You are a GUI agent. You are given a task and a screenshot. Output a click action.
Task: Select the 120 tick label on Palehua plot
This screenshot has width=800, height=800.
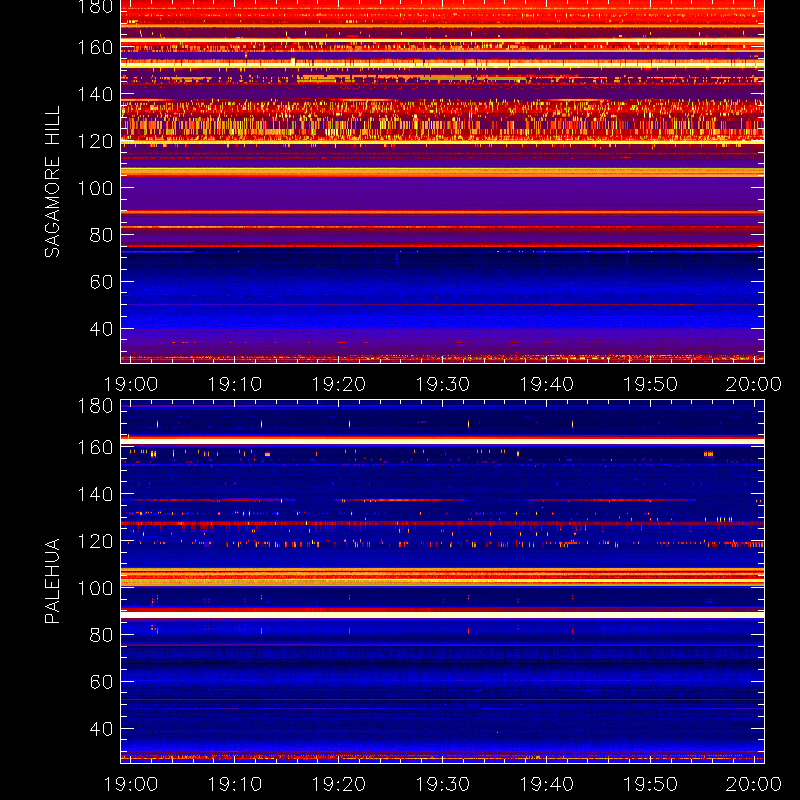[95, 541]
